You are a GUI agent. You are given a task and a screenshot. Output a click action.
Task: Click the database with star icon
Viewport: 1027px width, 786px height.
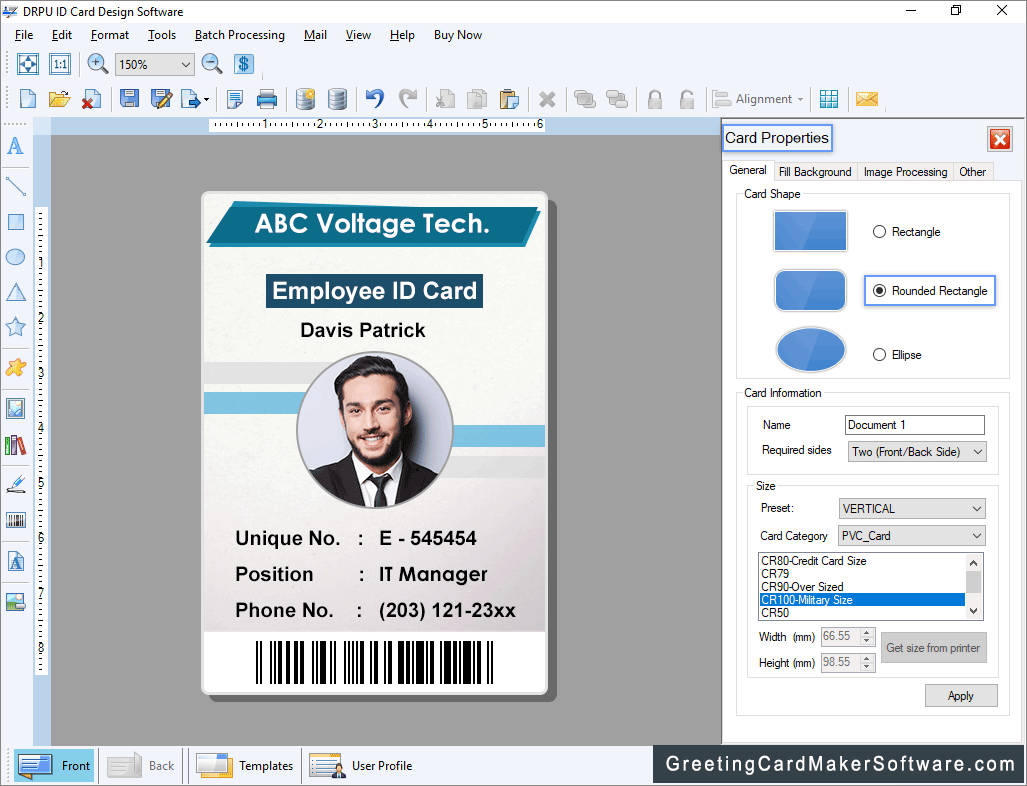pyautogui.click(x=305, y=99)
